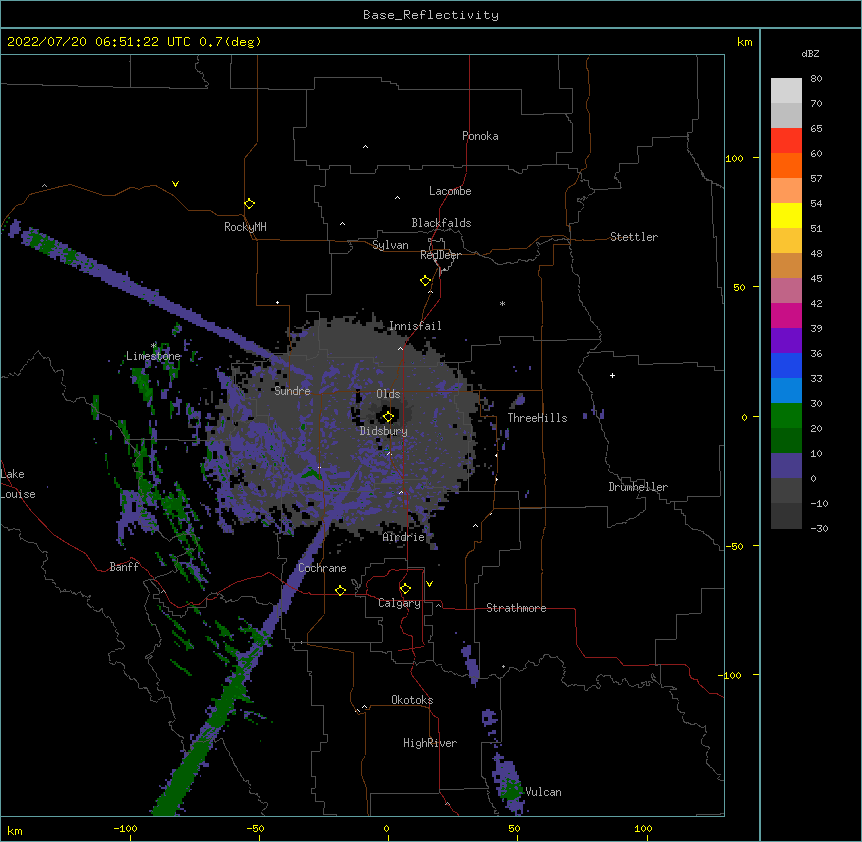Click the dark green 10–20 dBZ swatch
Image resolution: width=862 pixels, height=842 pixels.
point(786,441)
